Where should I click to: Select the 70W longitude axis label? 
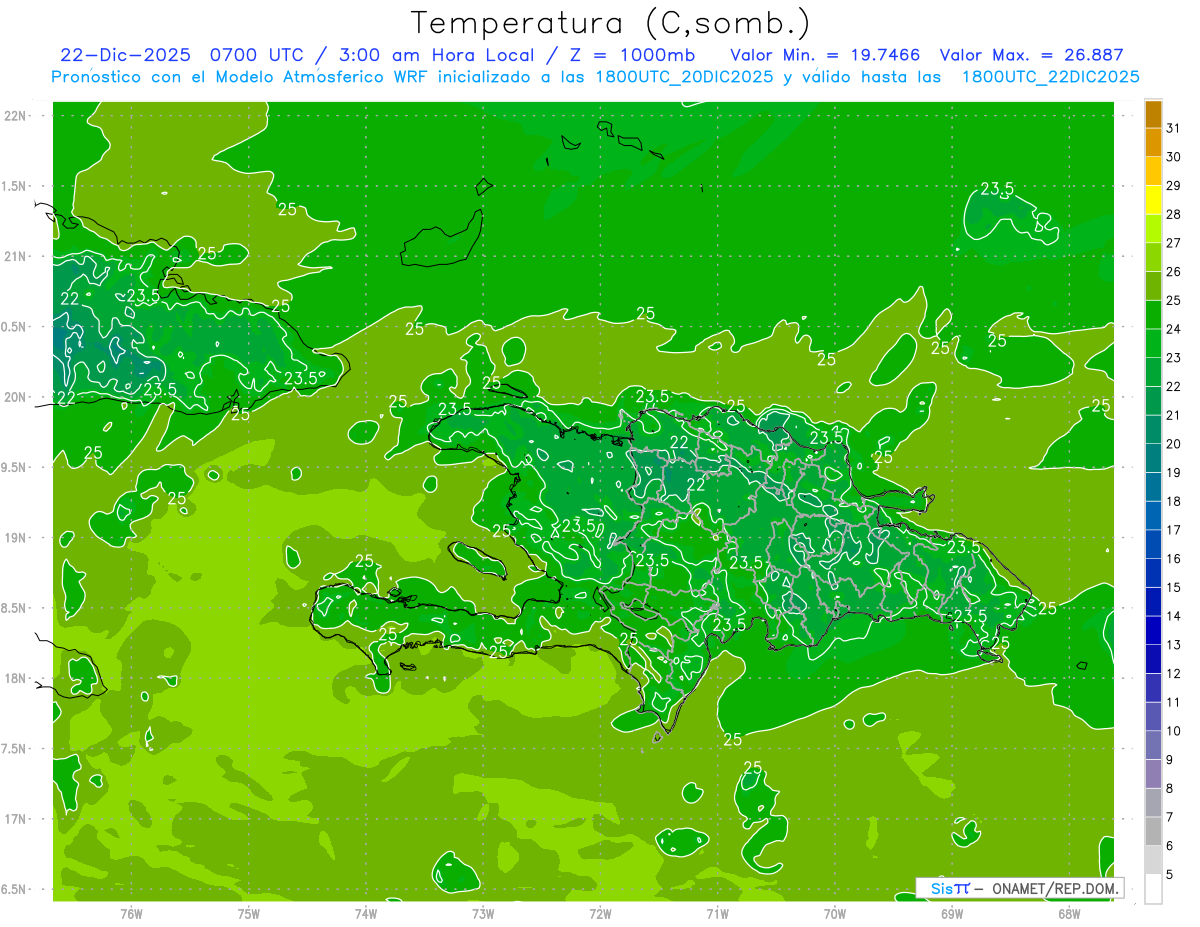835,914
